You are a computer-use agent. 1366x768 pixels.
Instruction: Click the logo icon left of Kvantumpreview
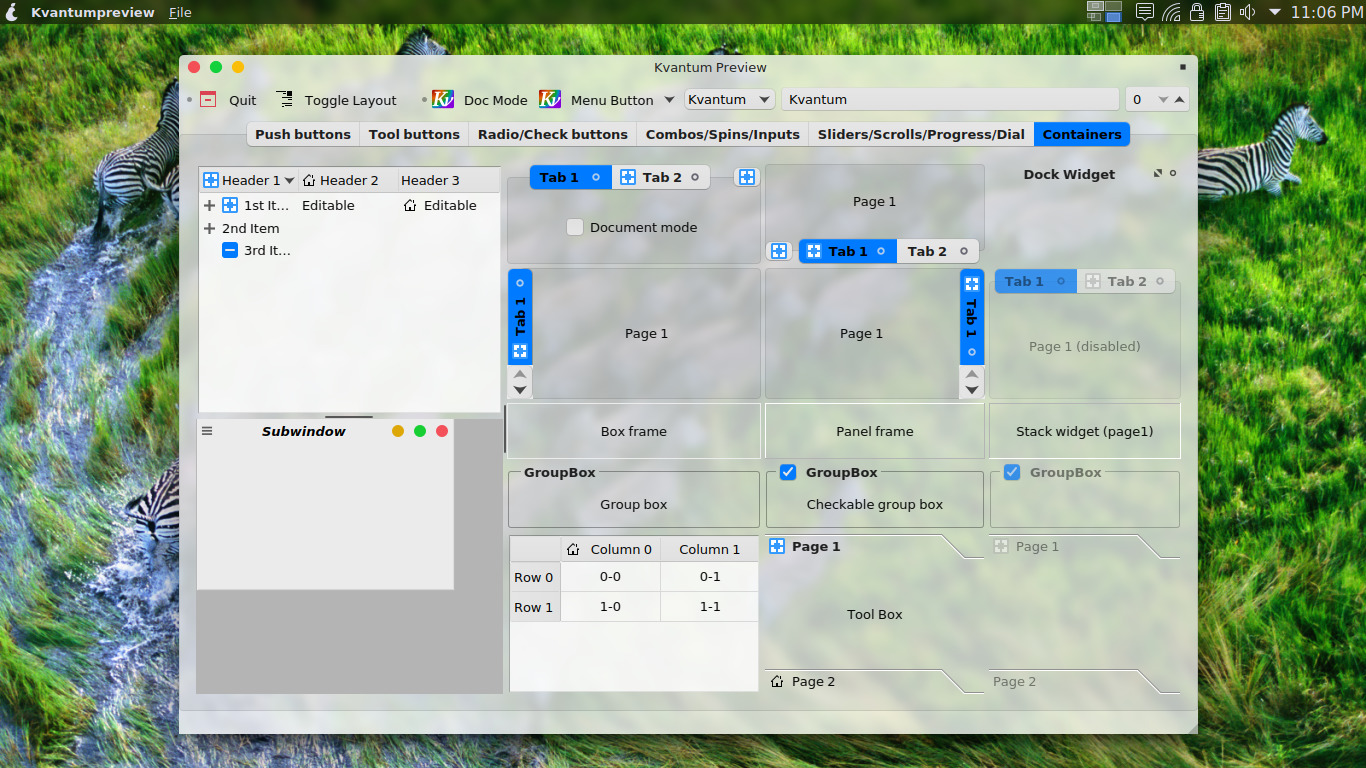pyautogui.click(x=12, y=12)
